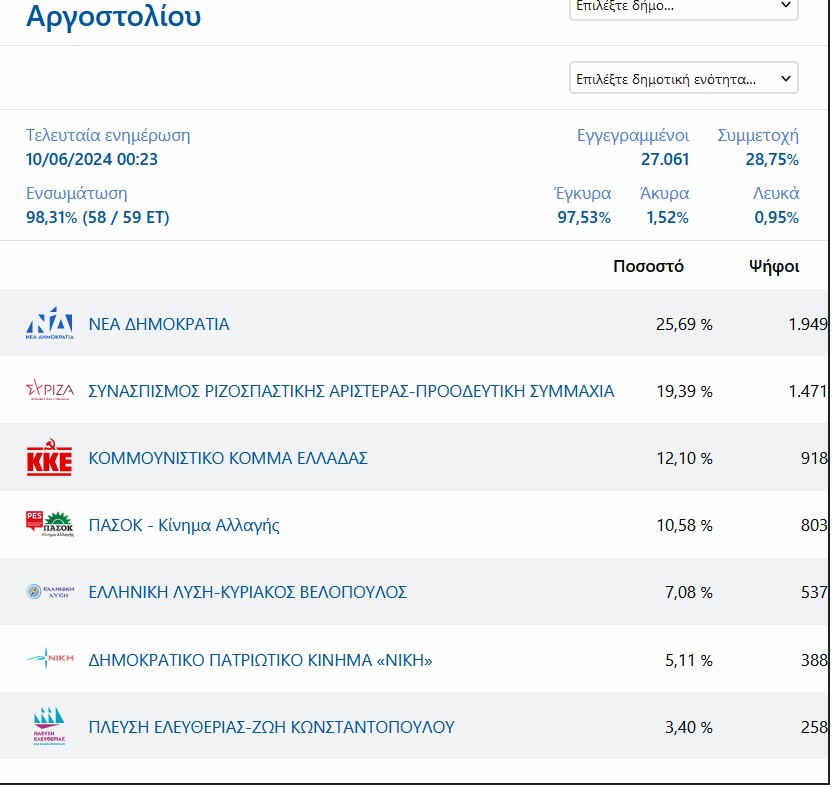Select the registered voters value '27.061'
Screen dimensions: 834x787
click(x=665, y=159)
